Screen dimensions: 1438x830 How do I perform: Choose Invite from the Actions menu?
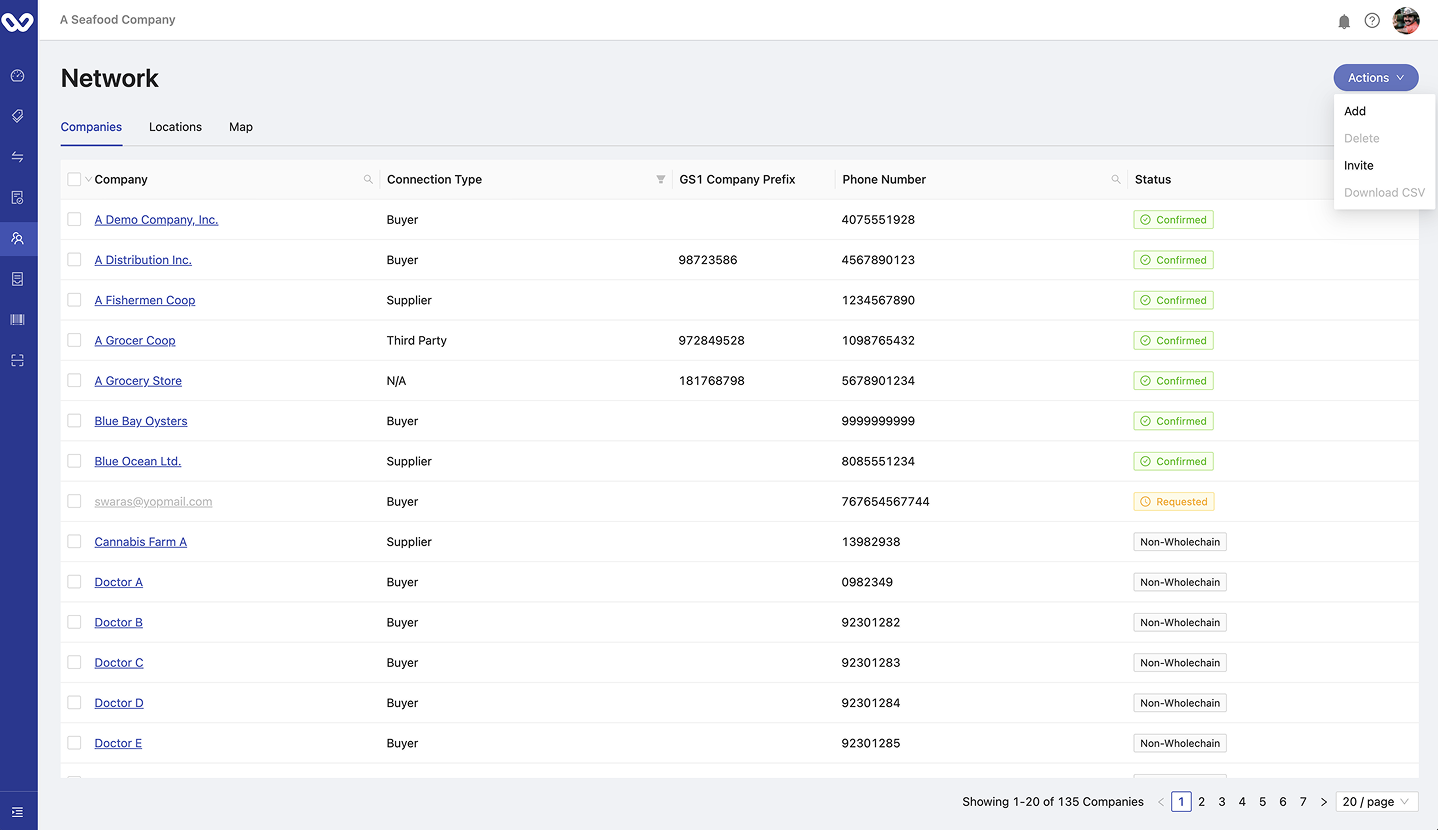coord(1358,166)
